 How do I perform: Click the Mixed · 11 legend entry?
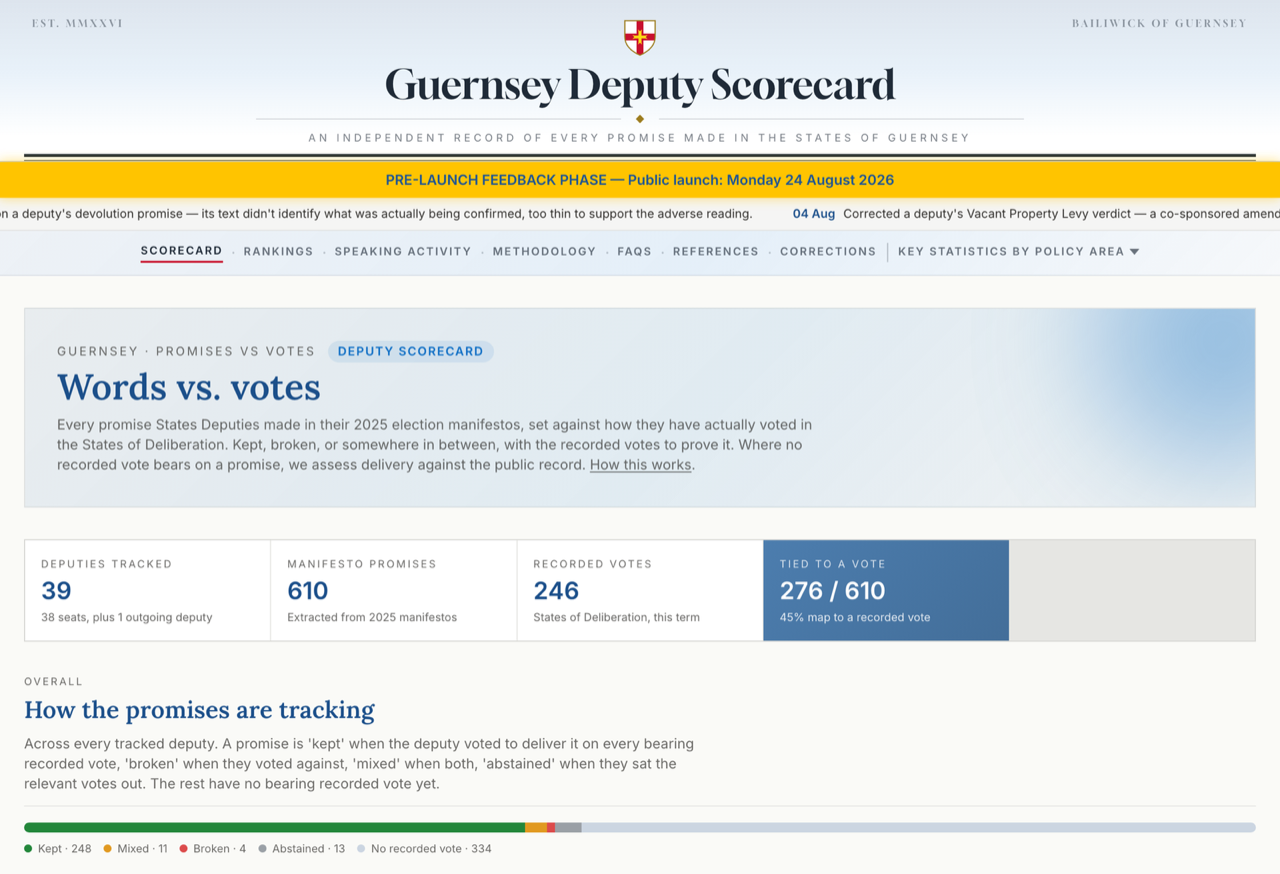[x=135, y=849]
